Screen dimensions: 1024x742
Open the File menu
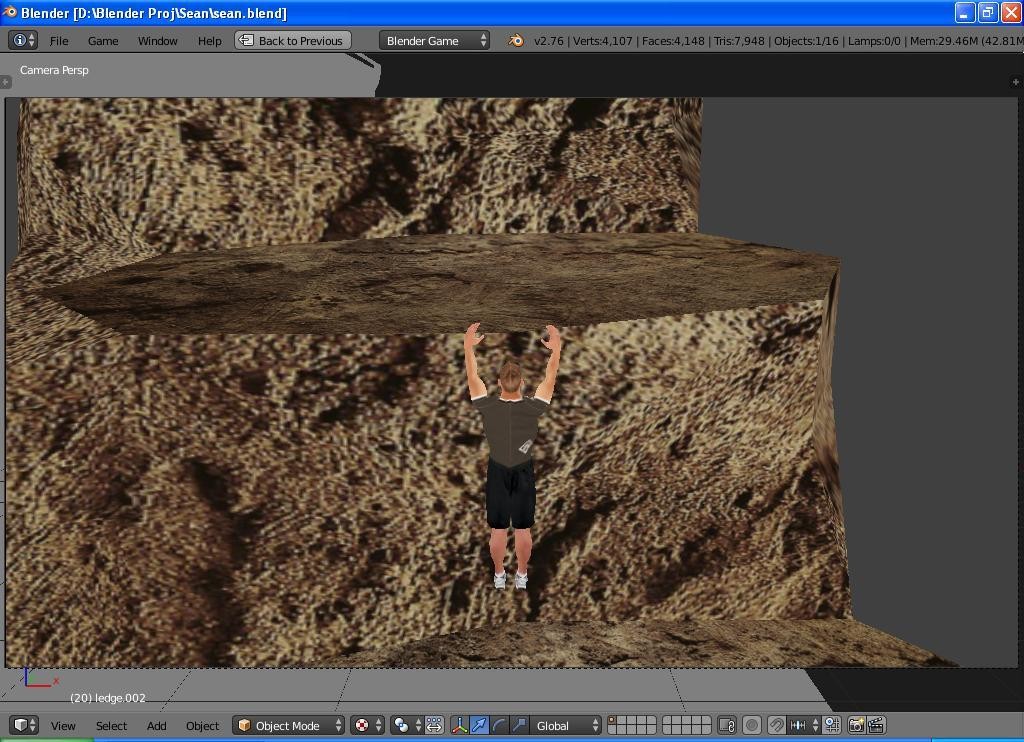coord(58,41)
